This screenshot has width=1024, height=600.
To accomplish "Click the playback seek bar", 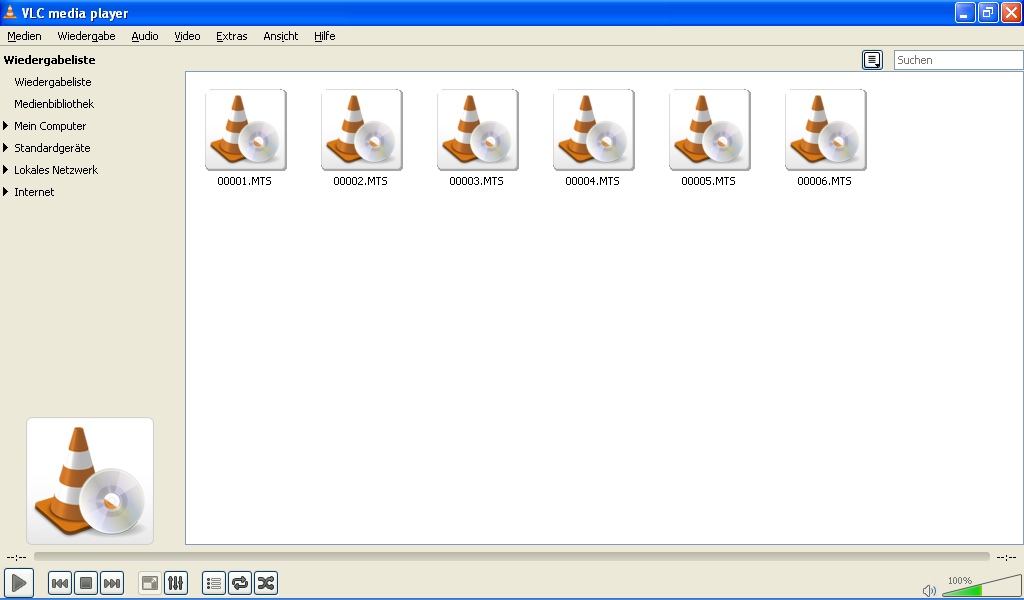I will (511, 557).
